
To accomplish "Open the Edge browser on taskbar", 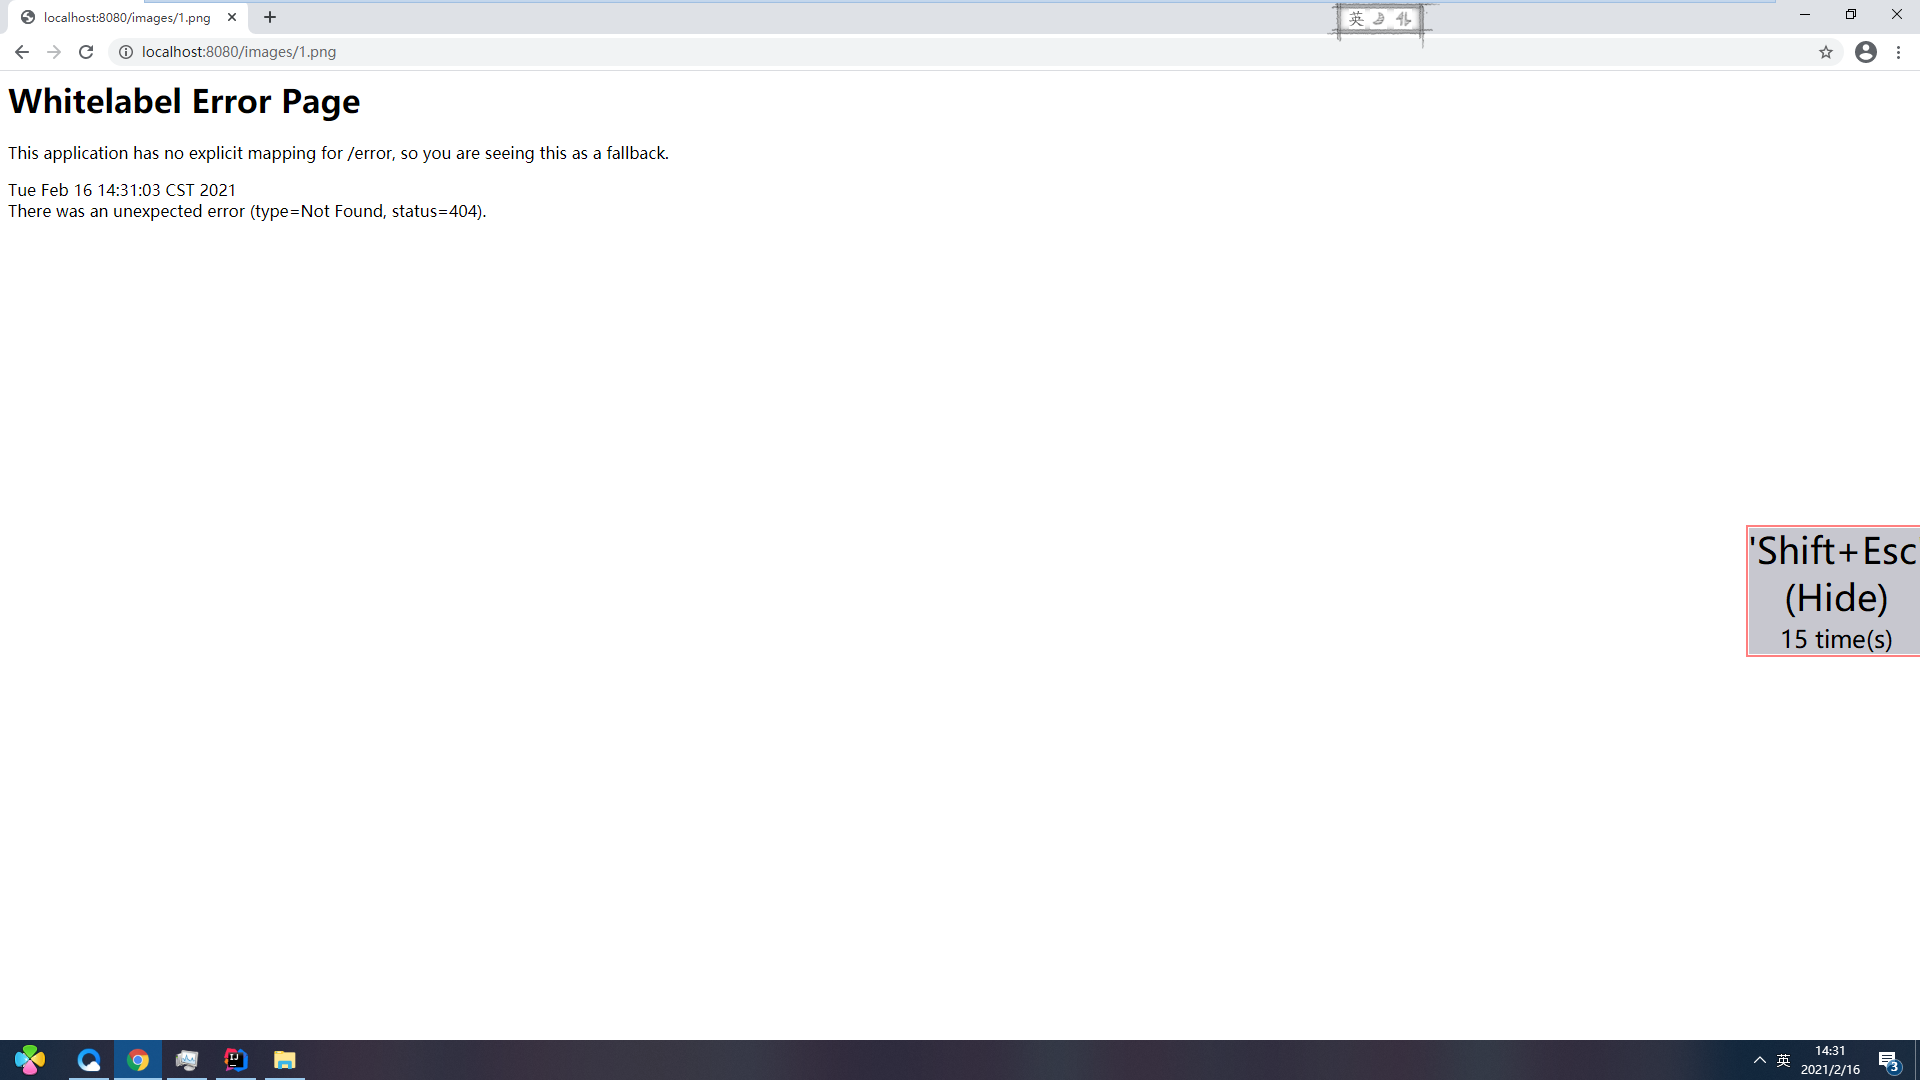I will (x=89, y=1060).
